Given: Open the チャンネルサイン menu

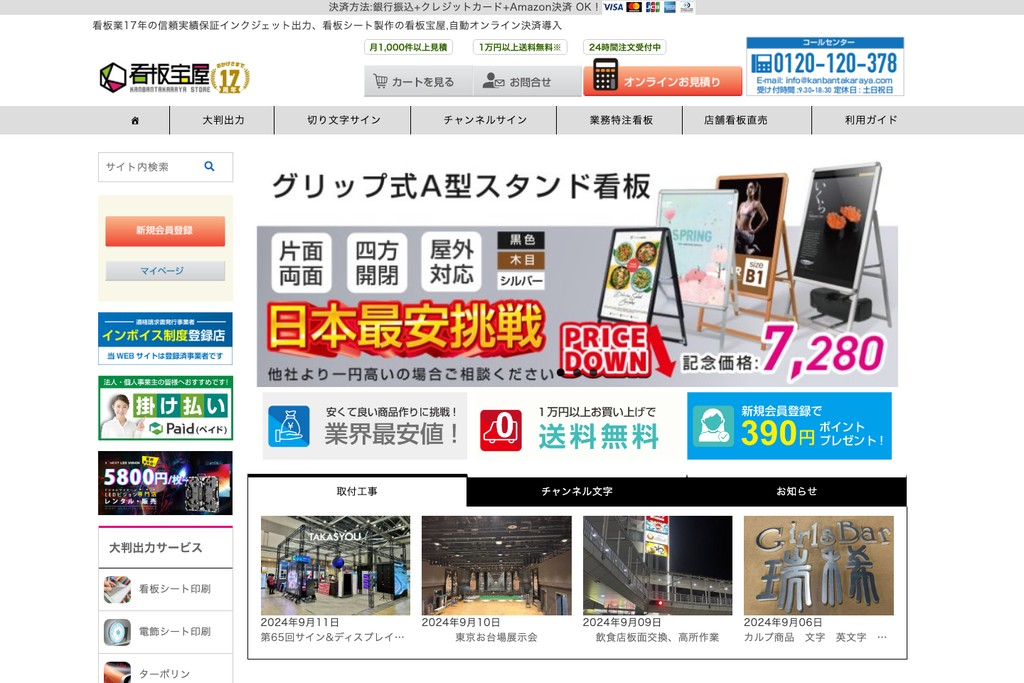Looking at the screenshot, I should (485, 120).
